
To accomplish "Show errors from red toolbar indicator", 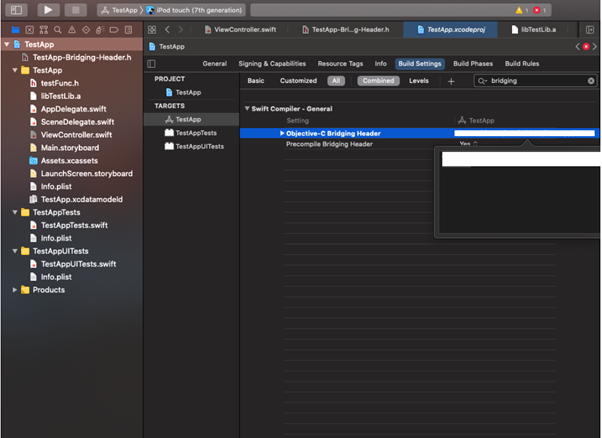I will tap(539, 10).
